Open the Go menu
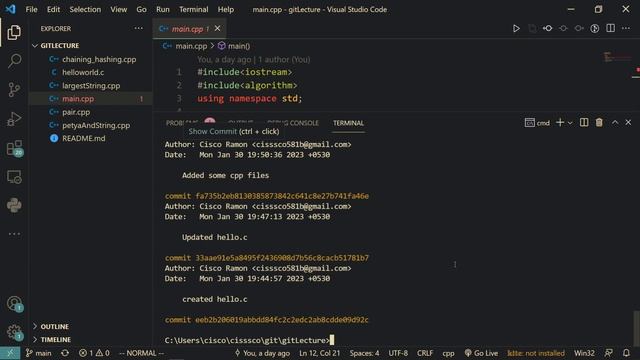Screen dimensions: 640x360 pyautogui.click(x=141, y=9)
